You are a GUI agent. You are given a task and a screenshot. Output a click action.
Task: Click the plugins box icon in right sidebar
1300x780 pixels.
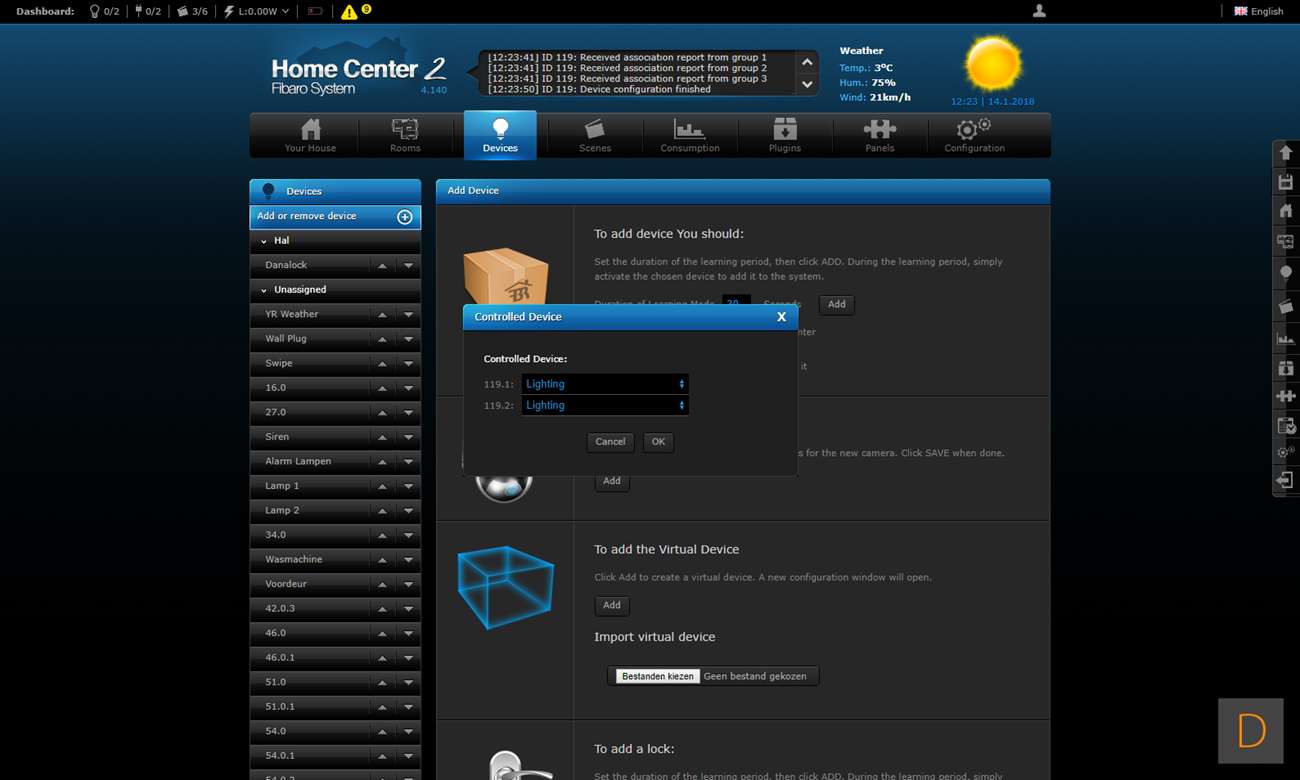coord(1286,368)
